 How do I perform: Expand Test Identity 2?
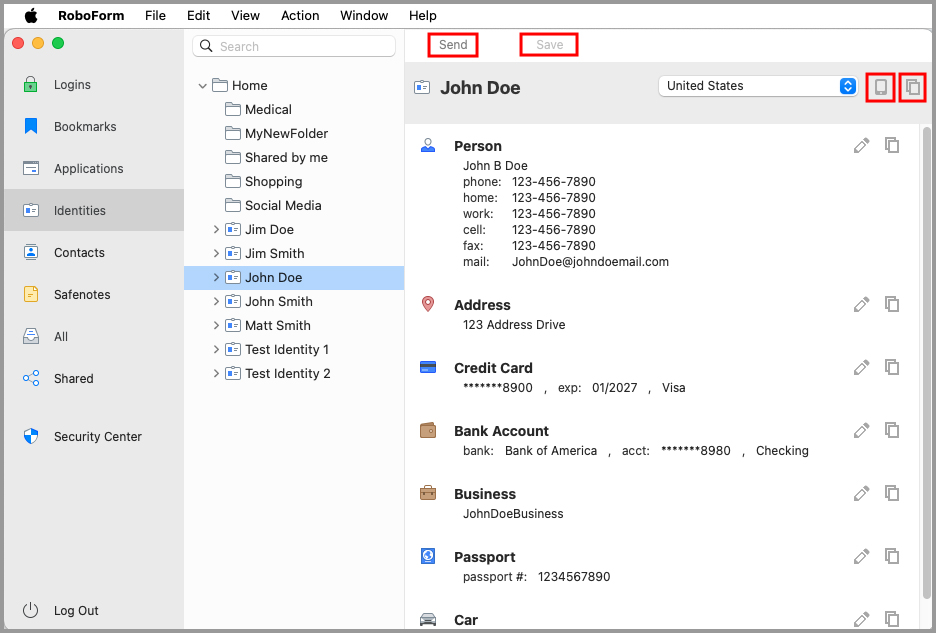pyautogui.click(x=216, y=373)
